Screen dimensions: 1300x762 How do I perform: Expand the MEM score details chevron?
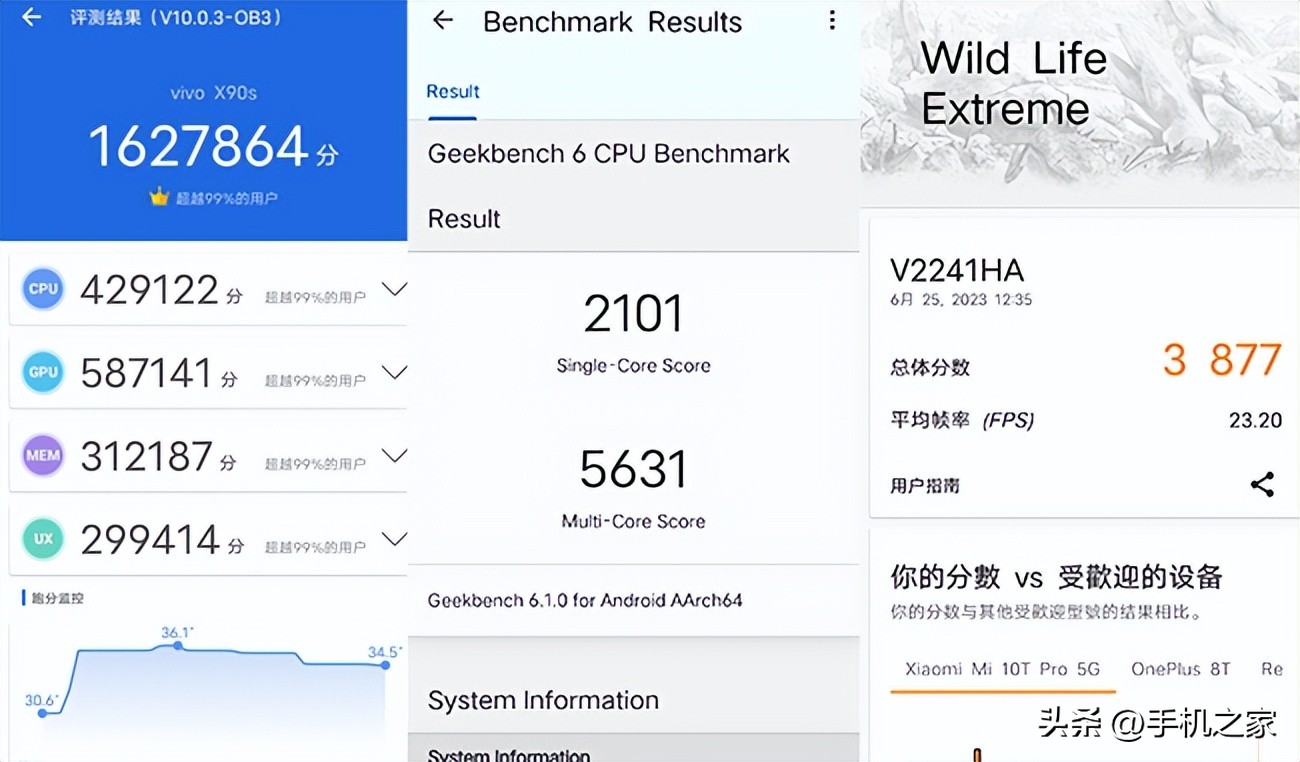point(394,455)
